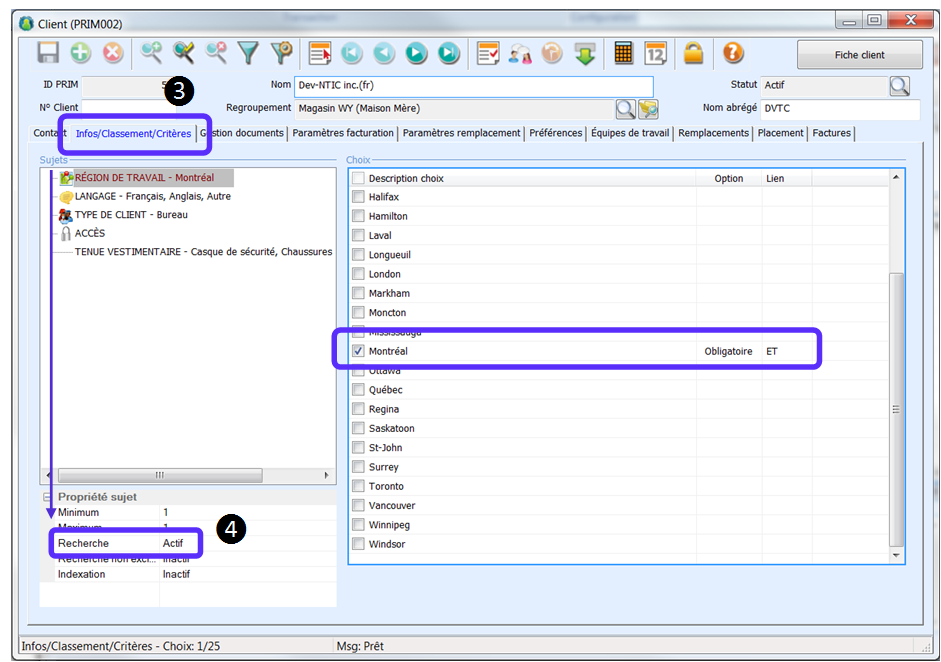Screen dimensions: 941x662
Task: Click the save floppy disk icon
Action: [x=48, y=54]
